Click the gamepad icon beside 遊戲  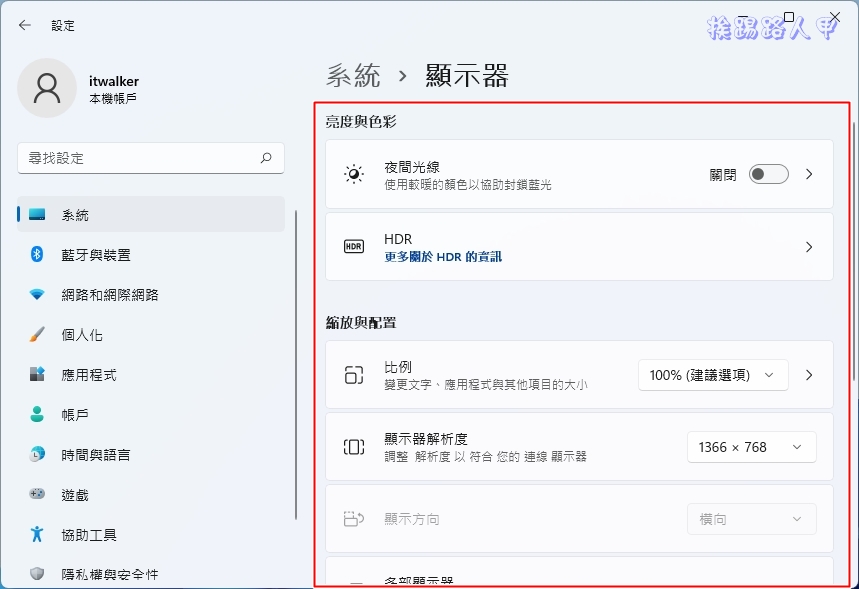coord(37,494)
